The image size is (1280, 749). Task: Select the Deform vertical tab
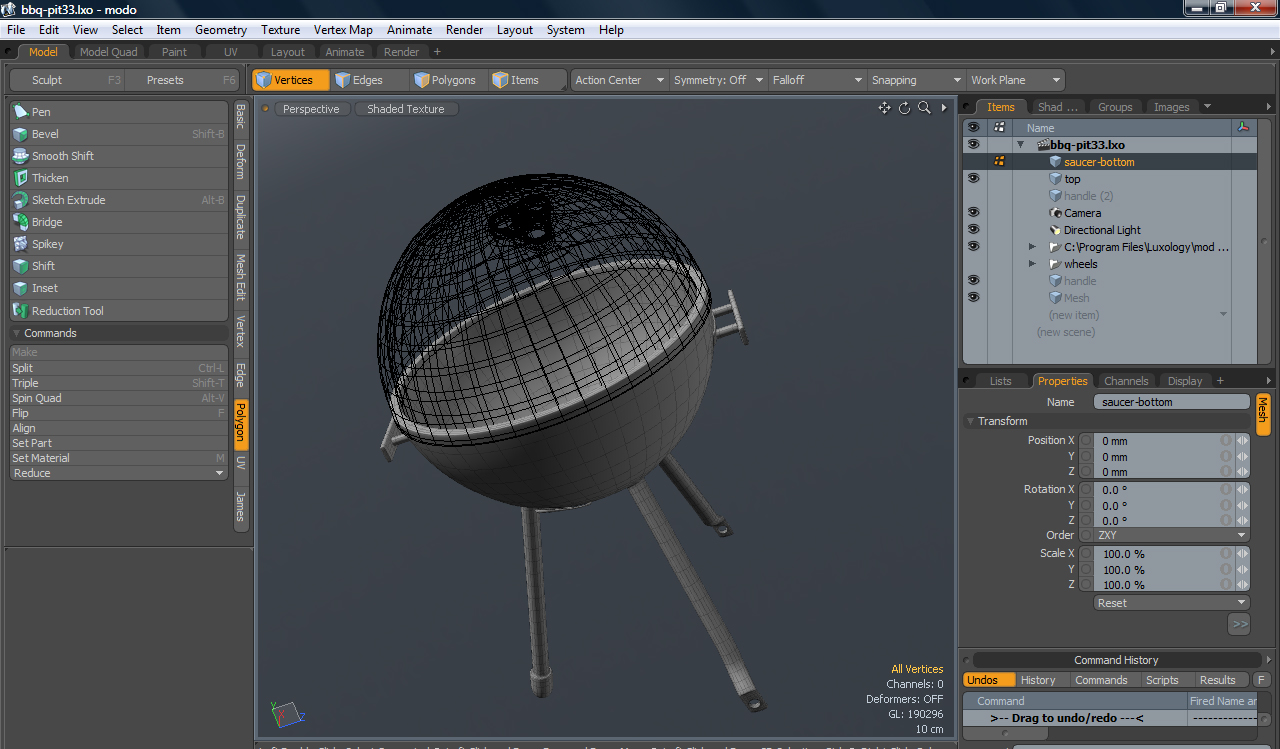pyautogui.click(x=241, y=161)
